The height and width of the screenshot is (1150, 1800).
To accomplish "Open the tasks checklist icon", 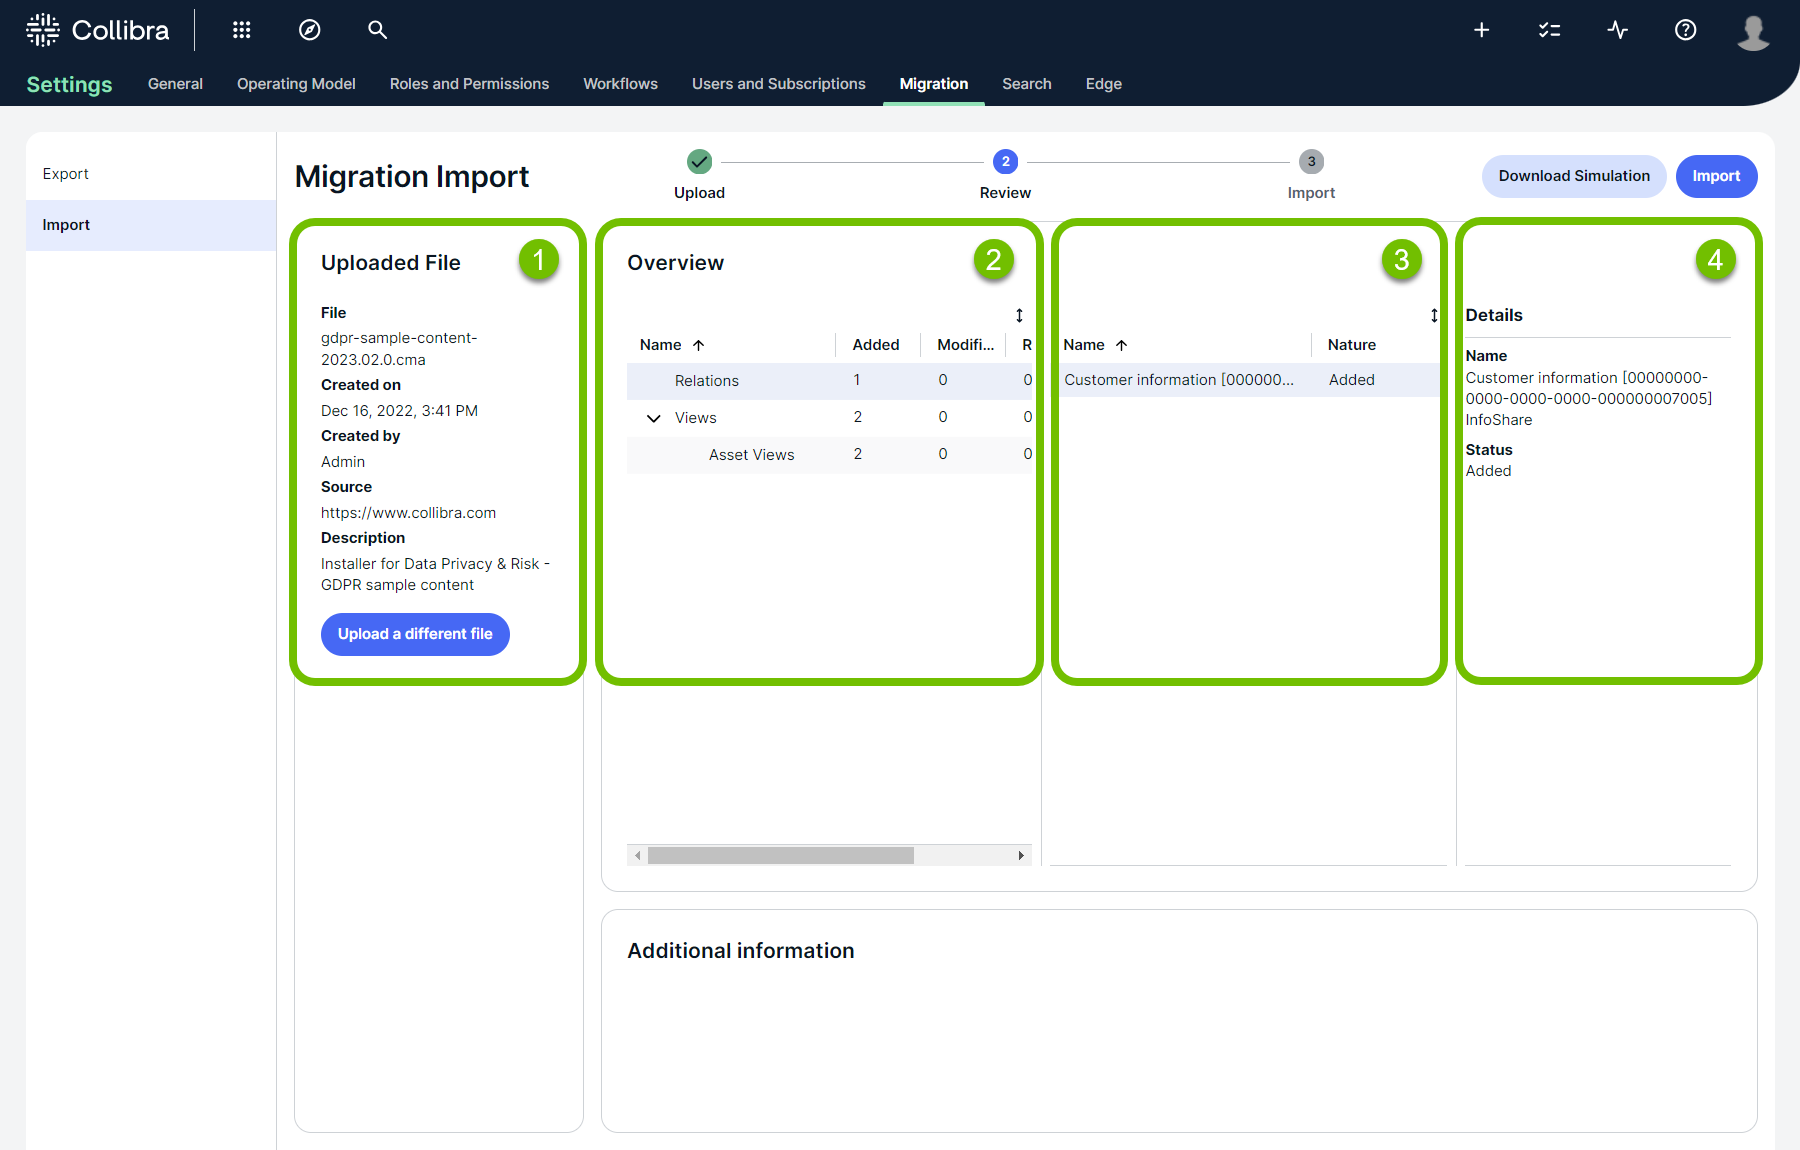I will 1549,30.
